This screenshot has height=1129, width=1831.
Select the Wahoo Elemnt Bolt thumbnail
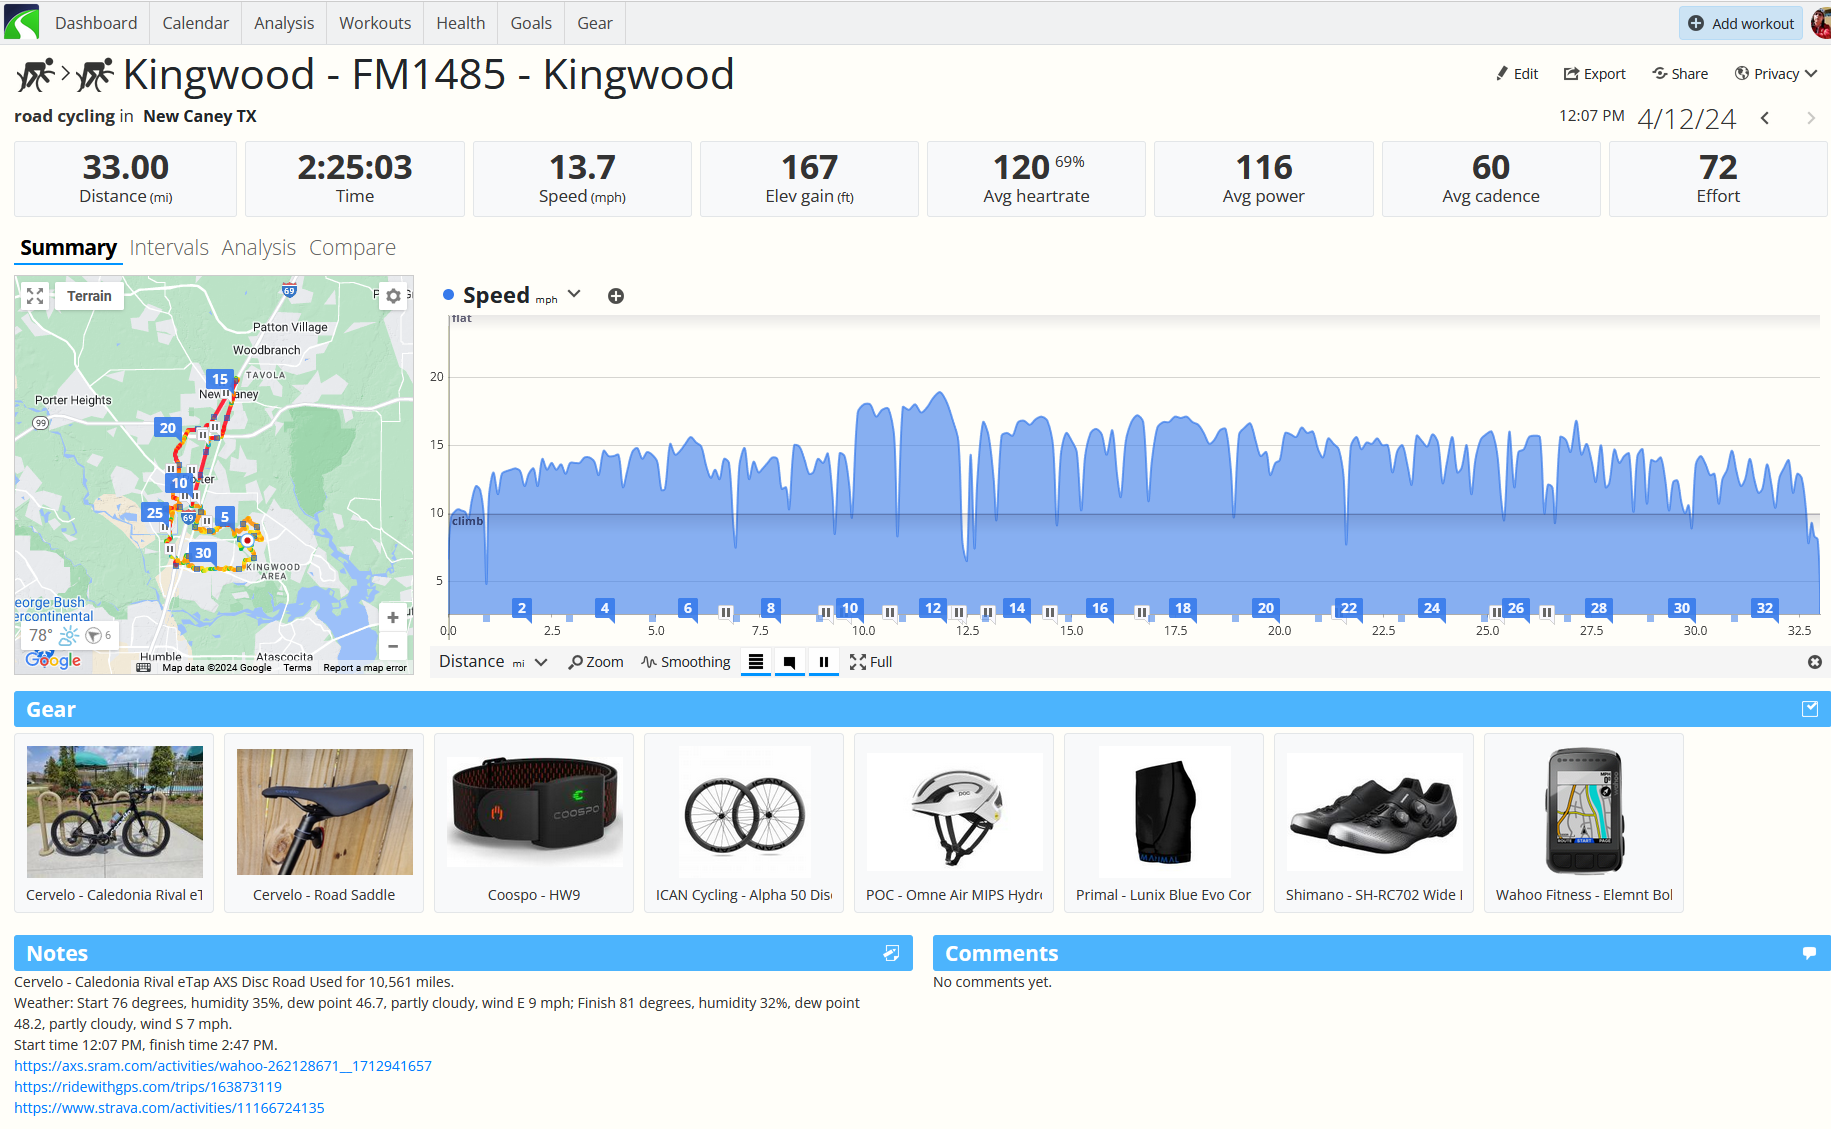click(x=1584, y=823)
